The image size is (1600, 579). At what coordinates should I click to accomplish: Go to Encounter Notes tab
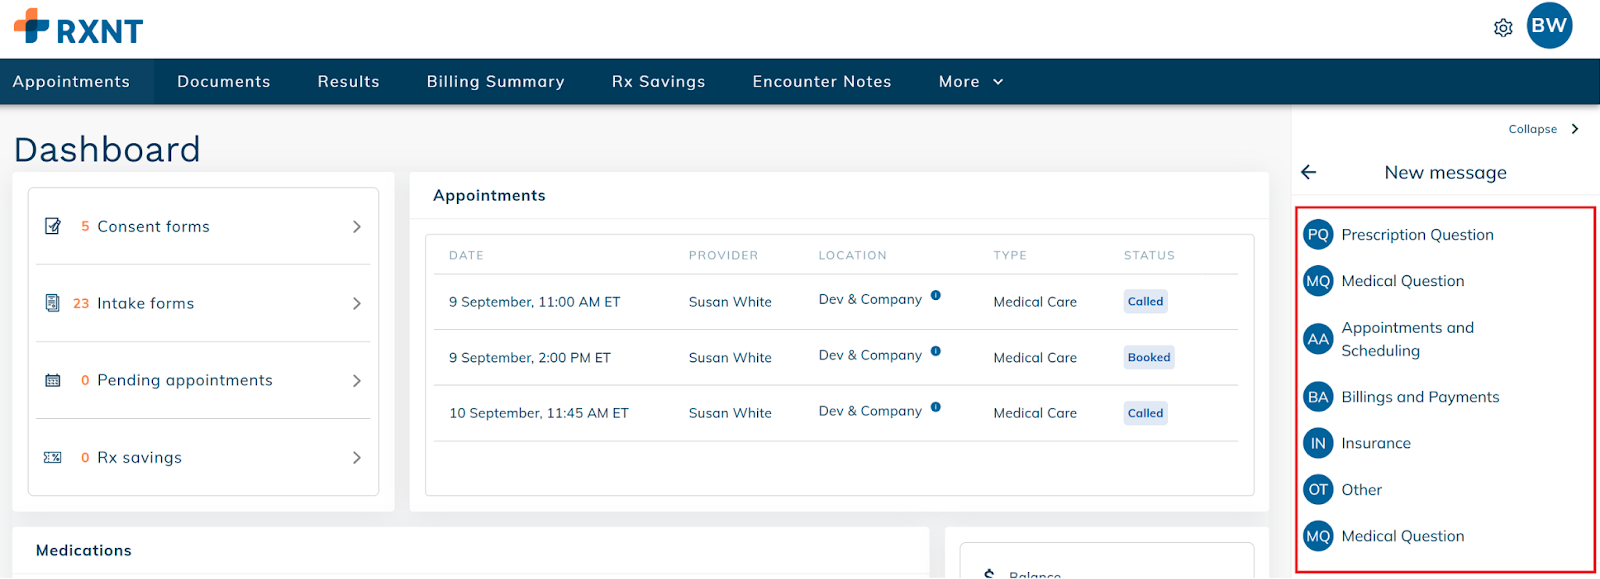821,82
